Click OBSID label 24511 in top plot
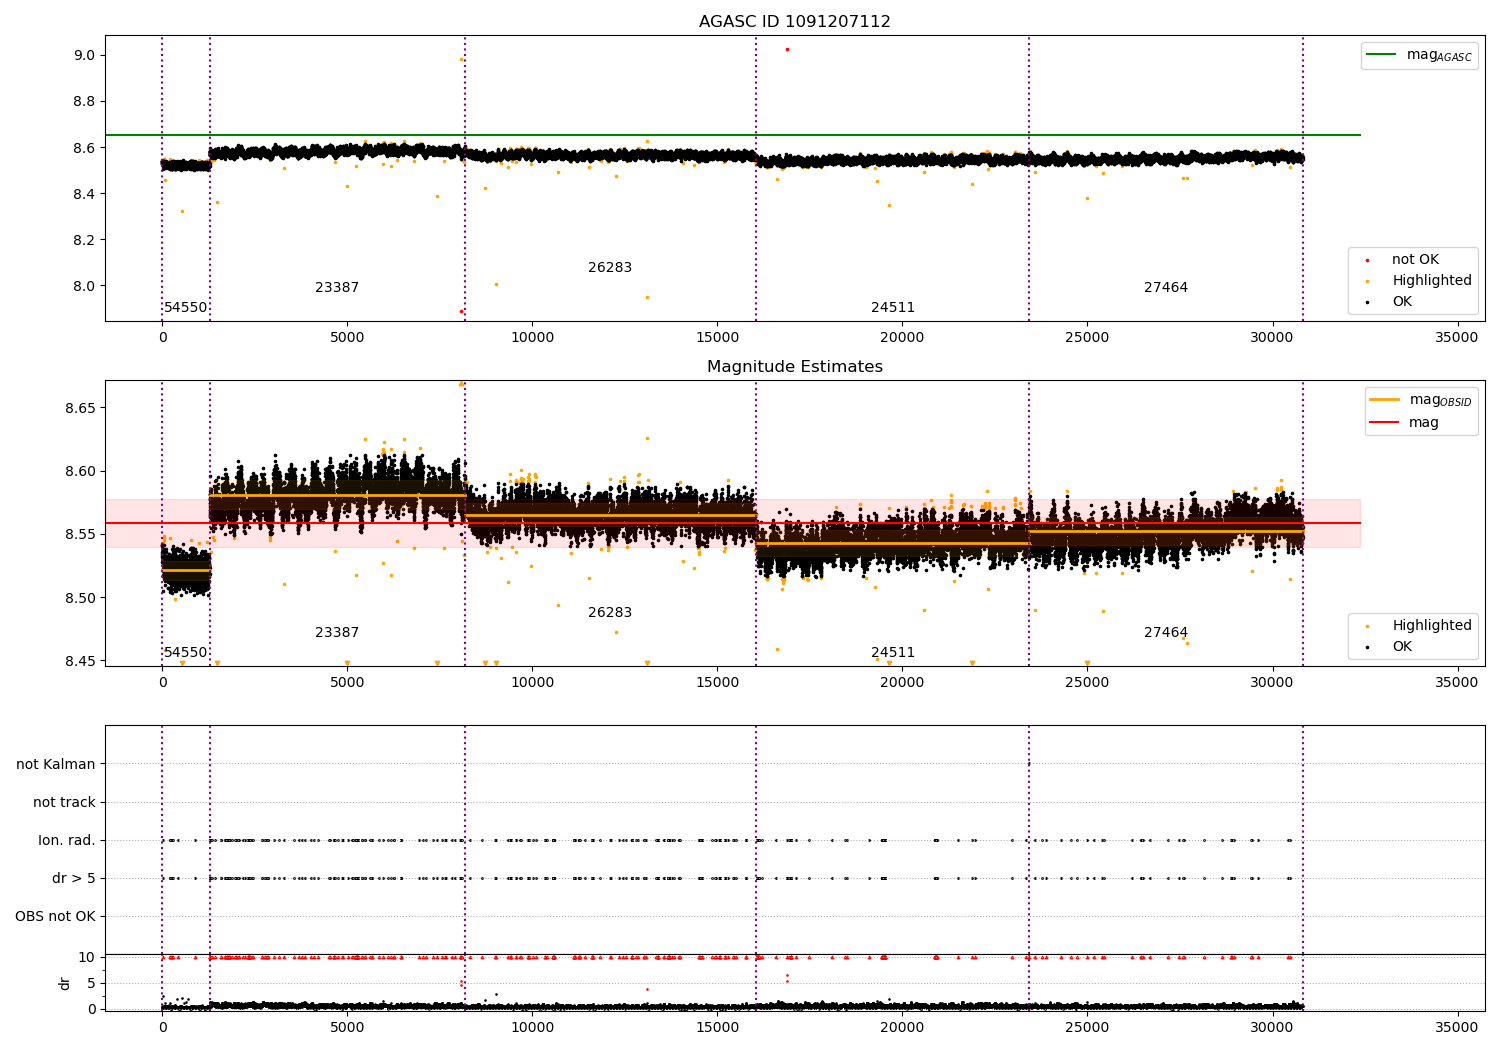The height and width of the screenshot is (1050, 1500). [x=893, y=308]
